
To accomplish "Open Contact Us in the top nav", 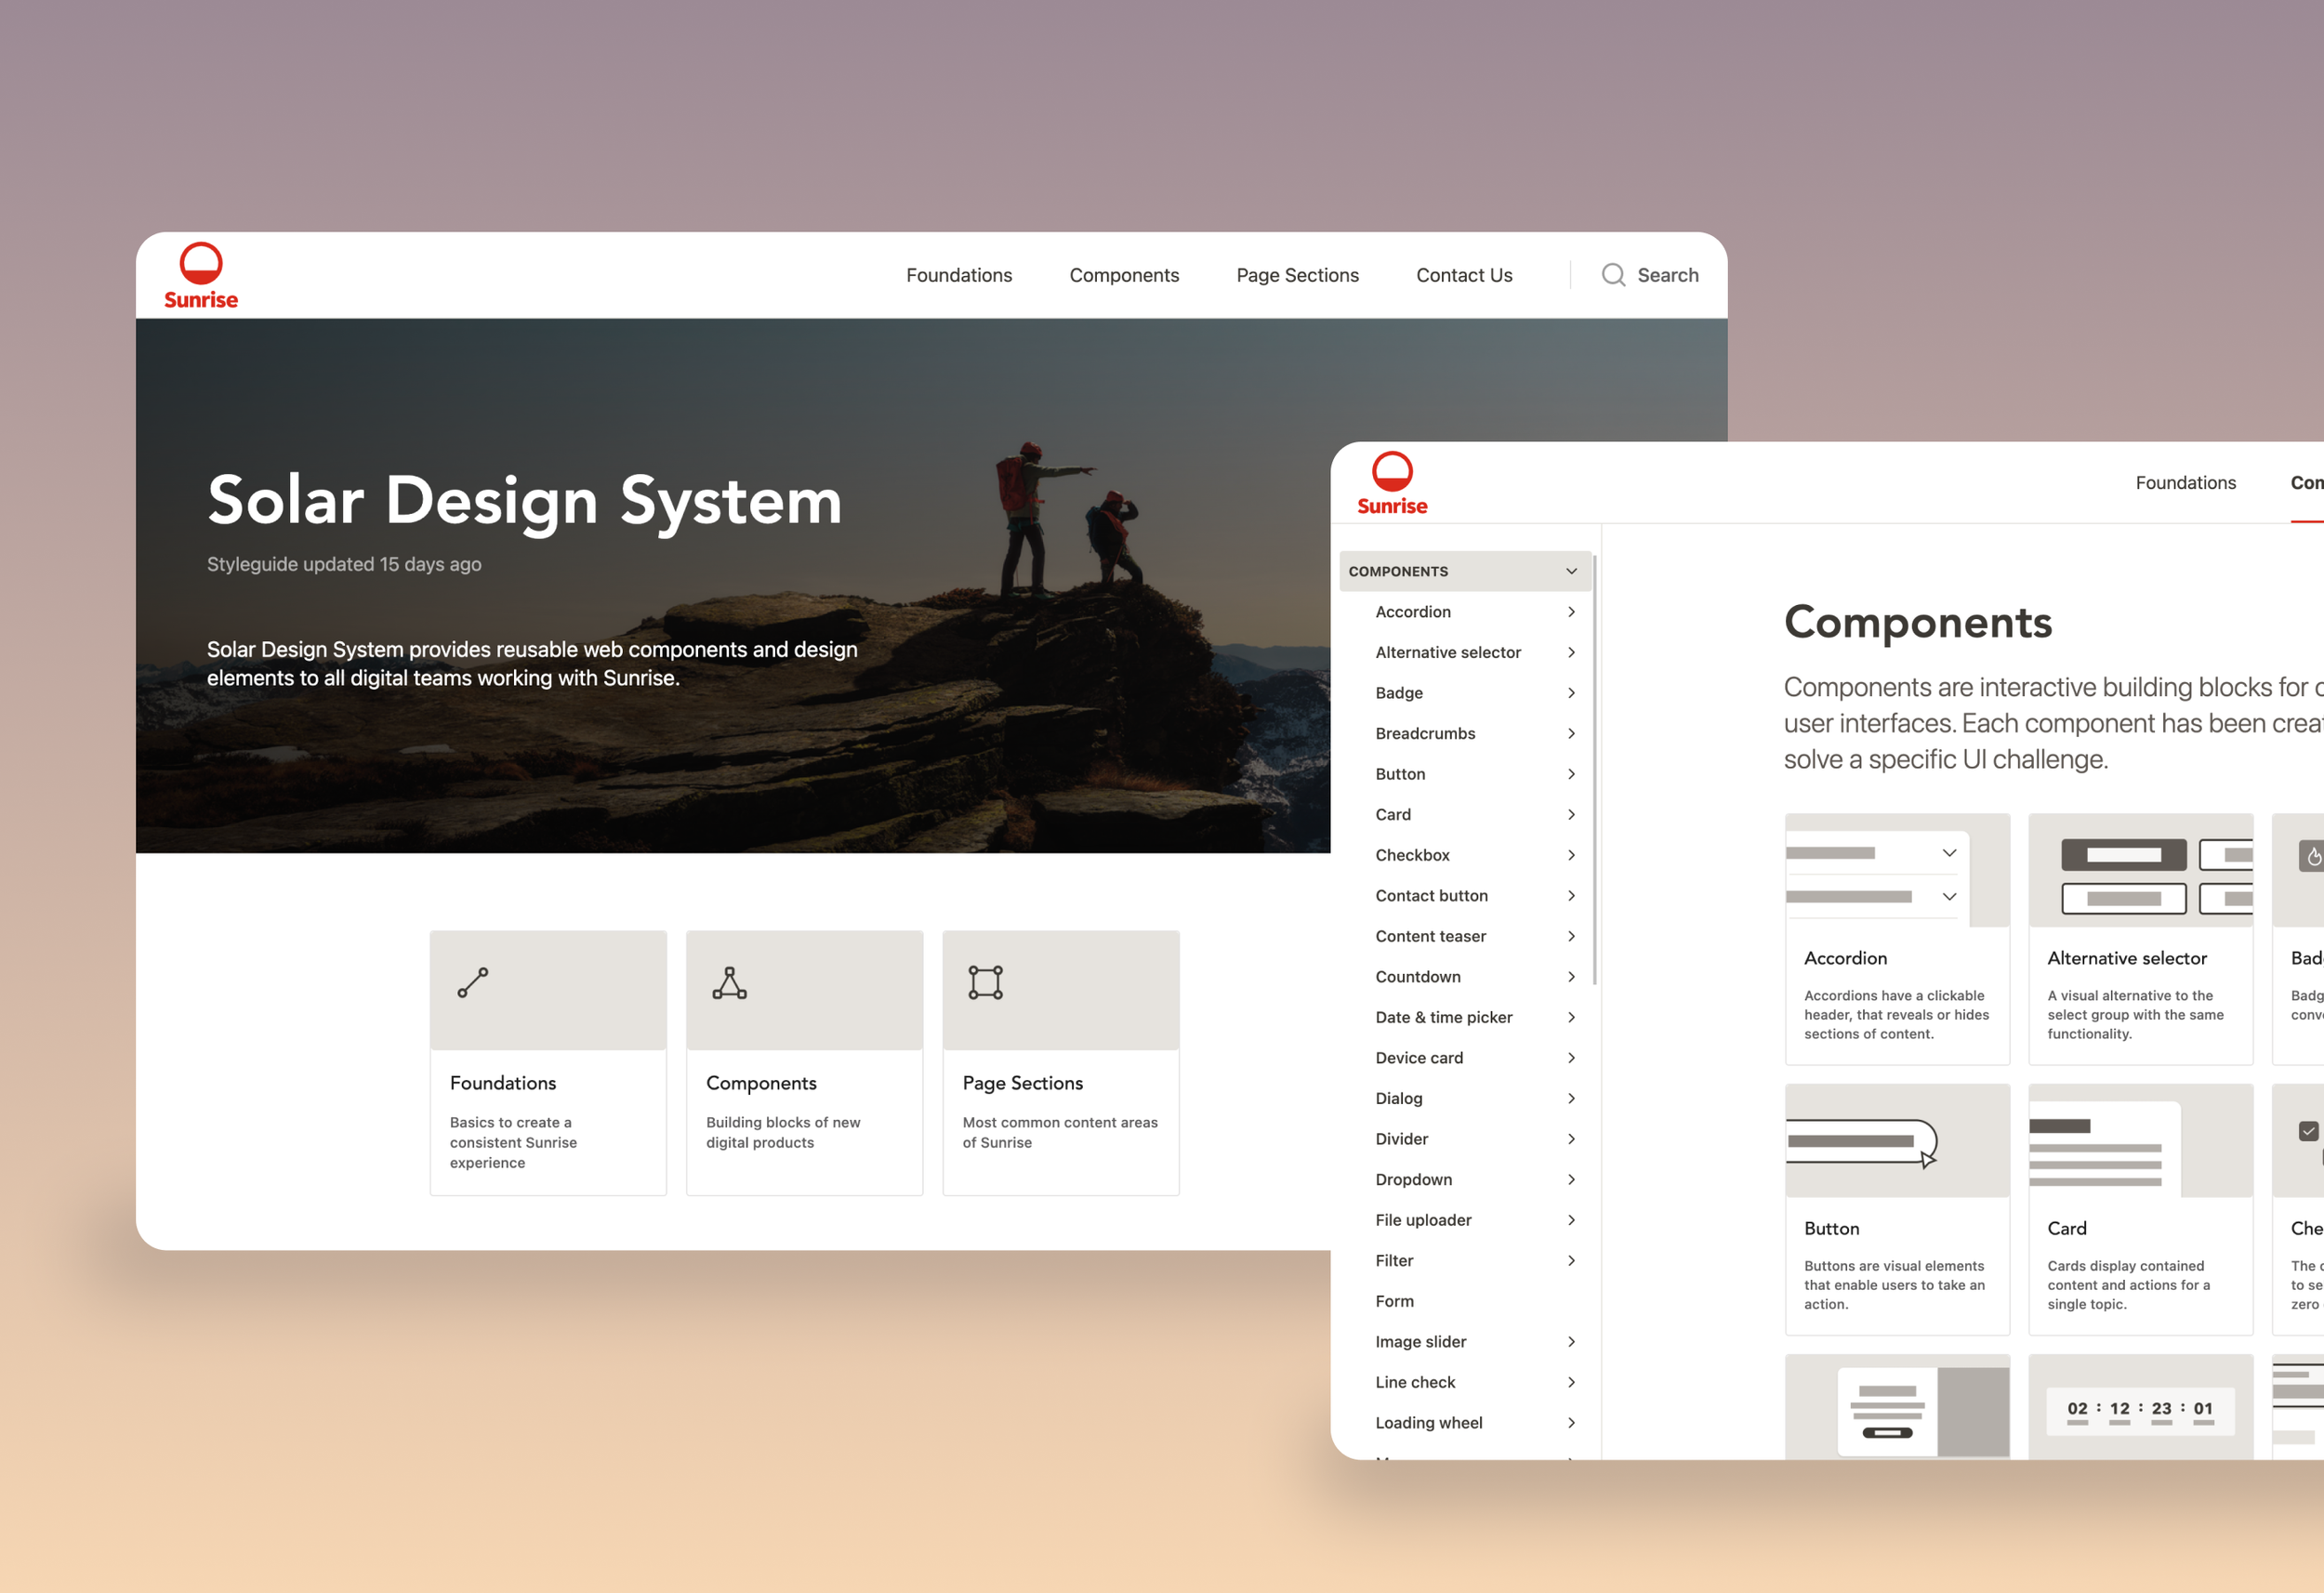I will tap(1464, 275).
